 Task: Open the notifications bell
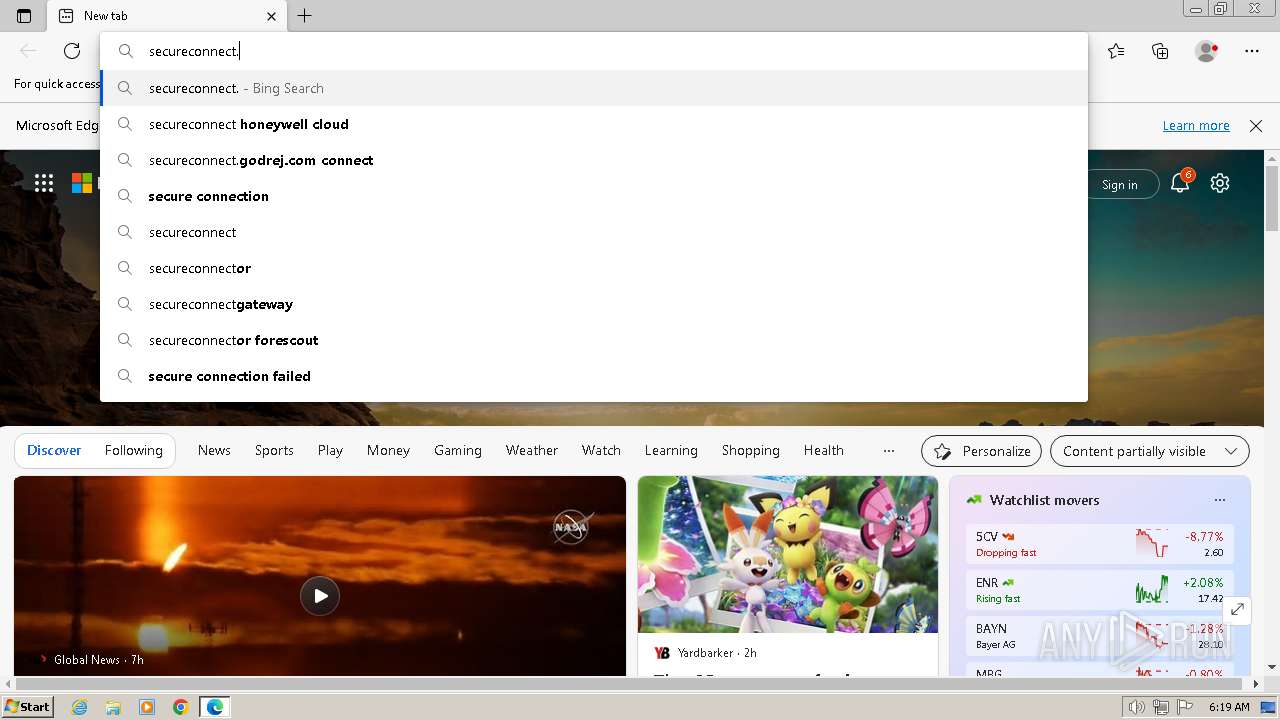tap(1181, 182)
